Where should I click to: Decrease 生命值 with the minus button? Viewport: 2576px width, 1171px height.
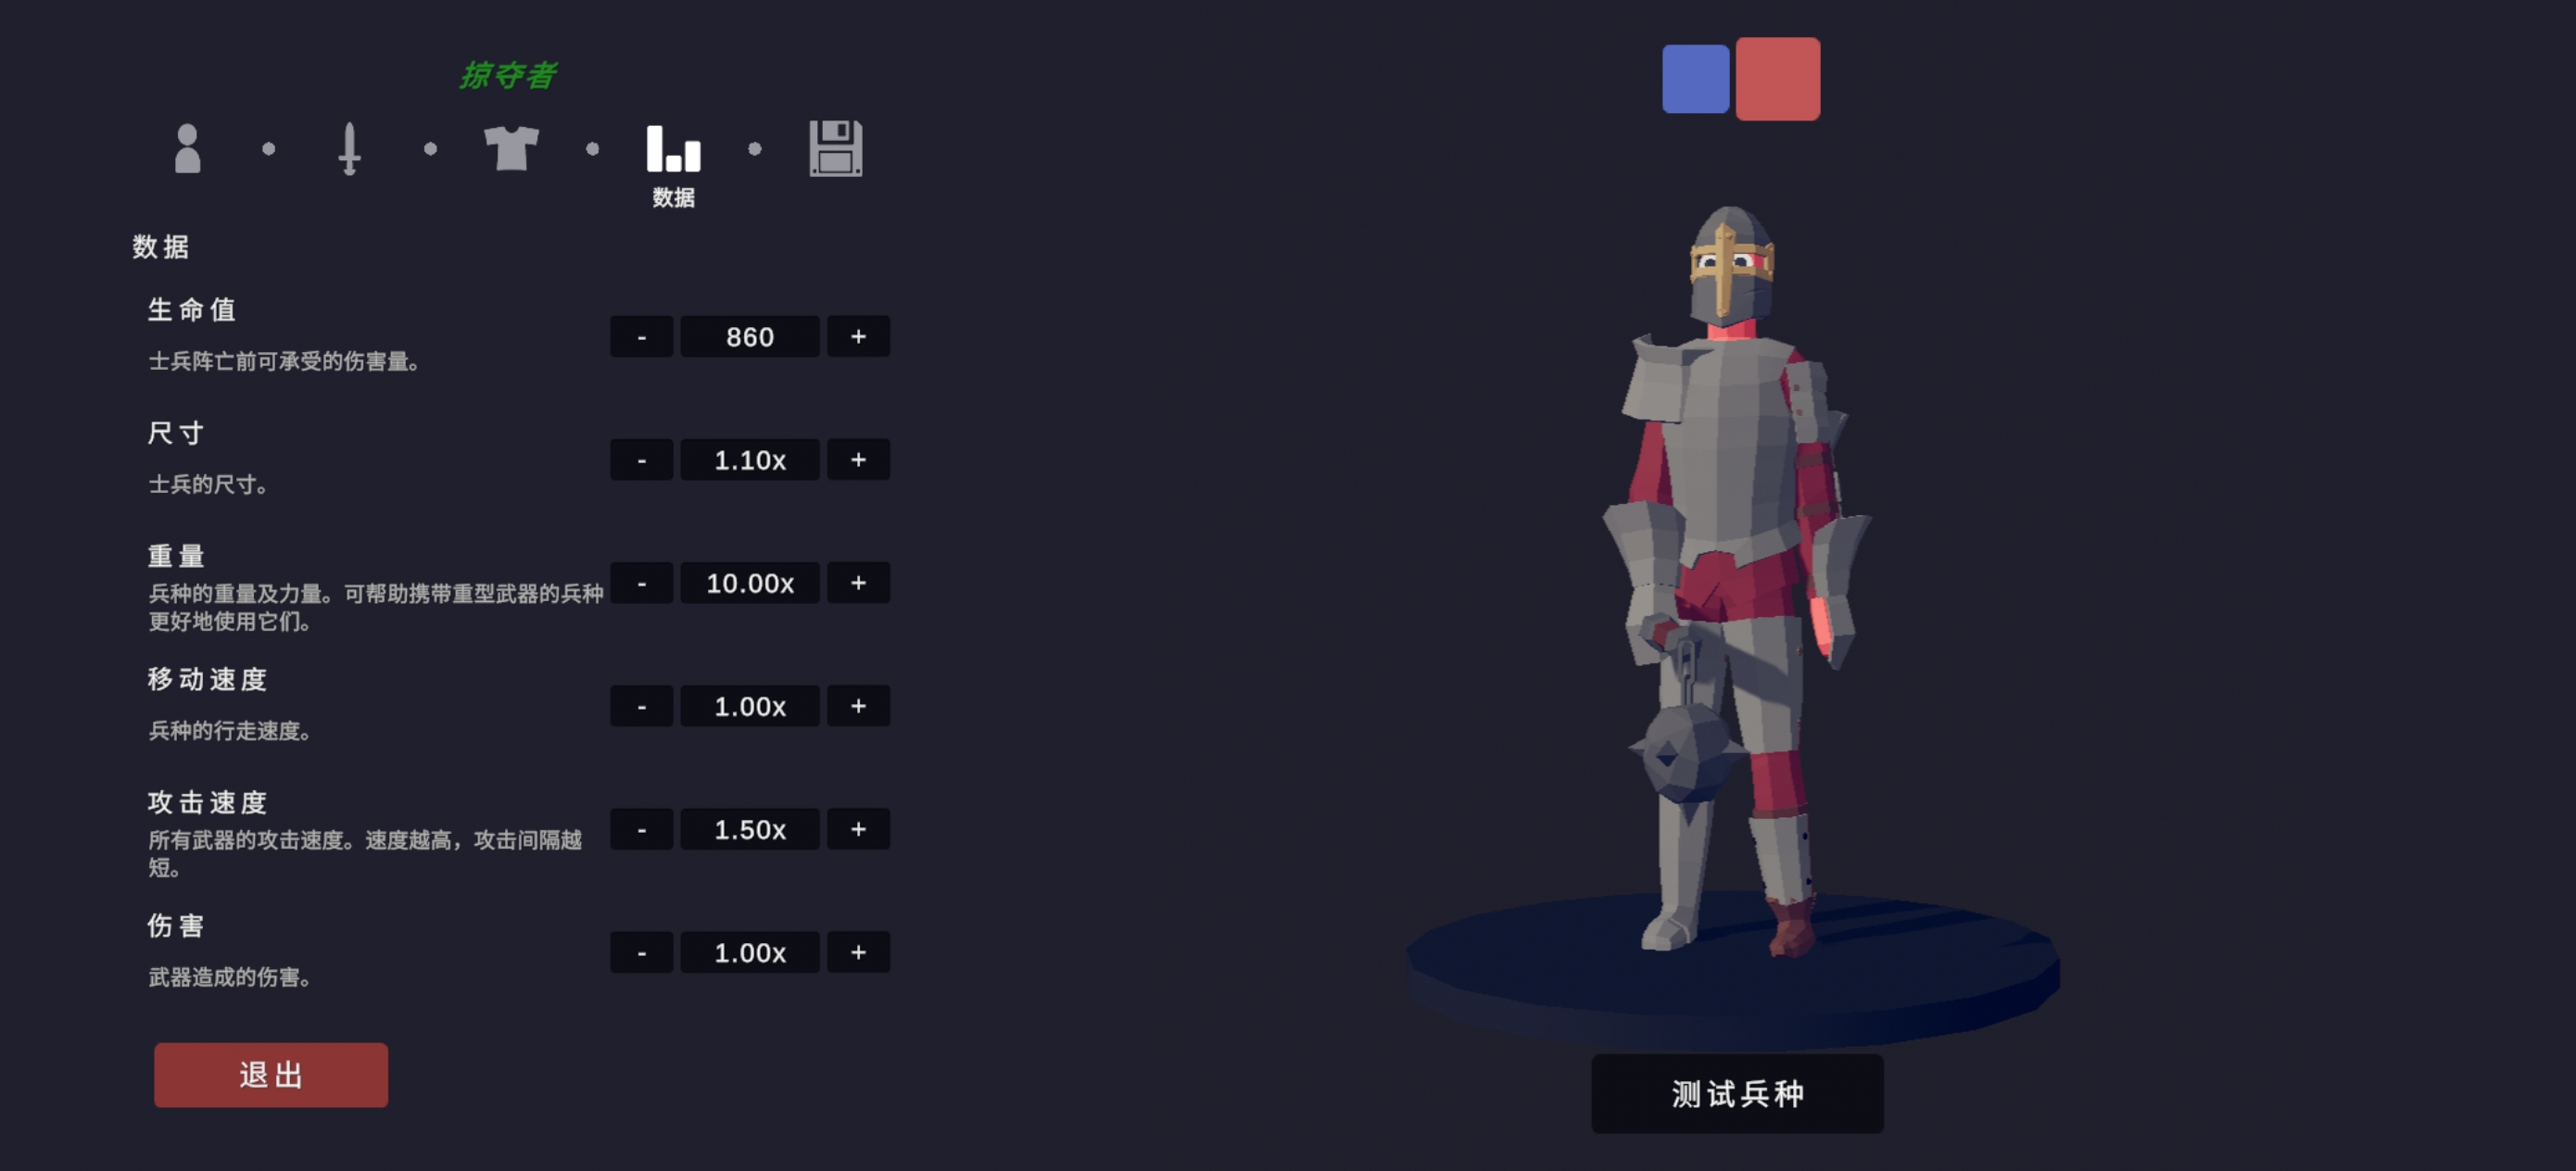click(x=641, y=337)
